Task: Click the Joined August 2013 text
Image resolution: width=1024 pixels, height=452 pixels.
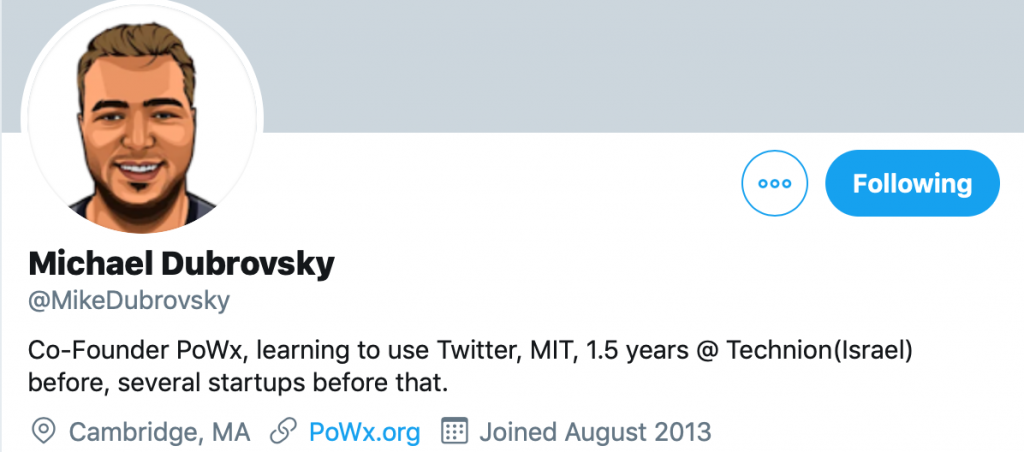Action: [x=595, y=432]
